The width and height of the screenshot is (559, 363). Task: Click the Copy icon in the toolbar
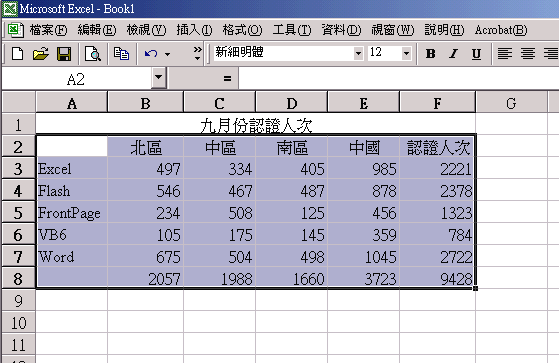tap(121, 54)
